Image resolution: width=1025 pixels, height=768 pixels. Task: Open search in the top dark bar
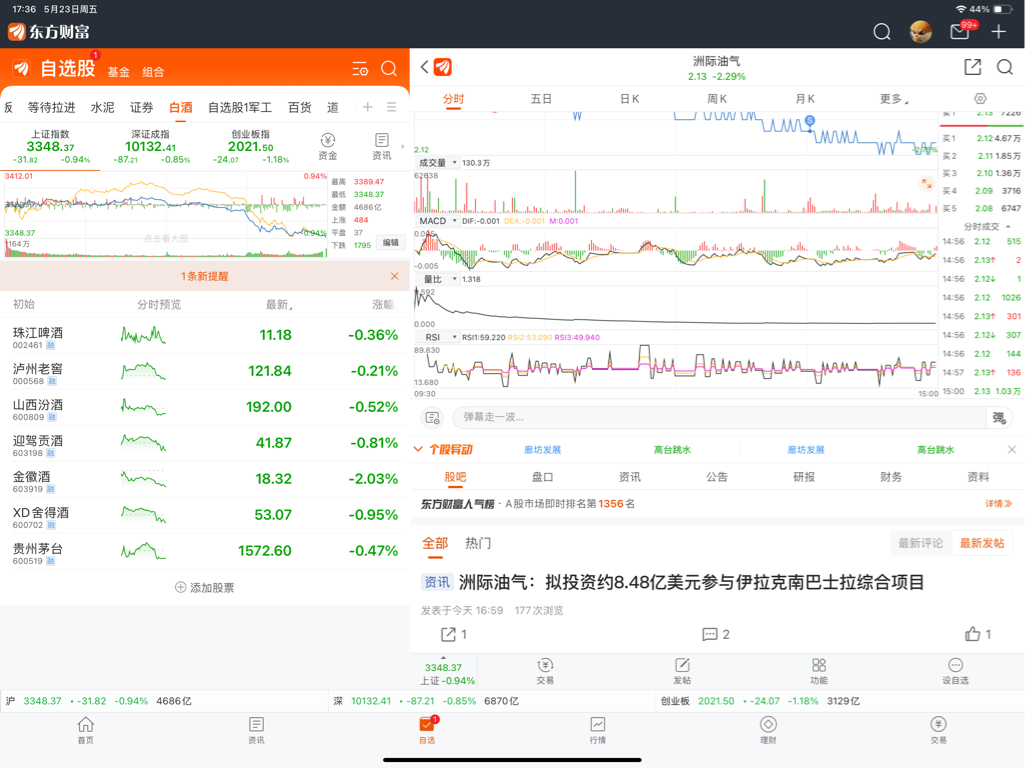[882, 31]
